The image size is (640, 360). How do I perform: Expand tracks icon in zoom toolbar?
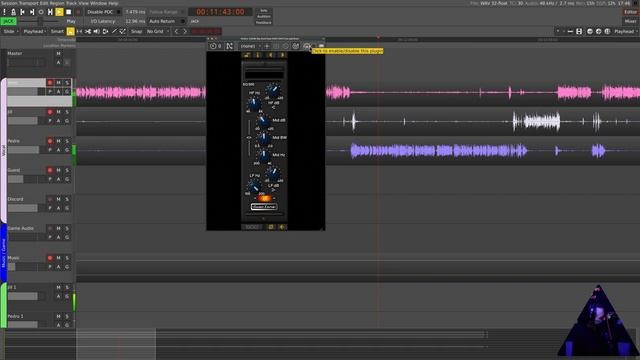[x=579, y=31]
